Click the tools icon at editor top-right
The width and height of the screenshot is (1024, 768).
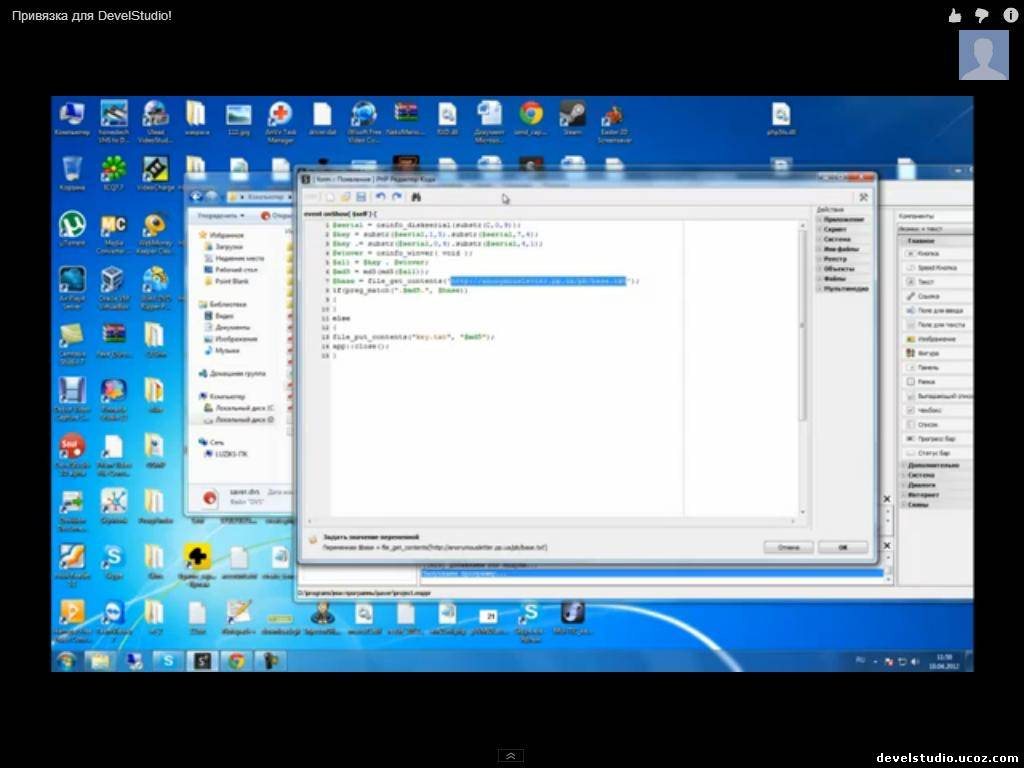pos(863,198)
